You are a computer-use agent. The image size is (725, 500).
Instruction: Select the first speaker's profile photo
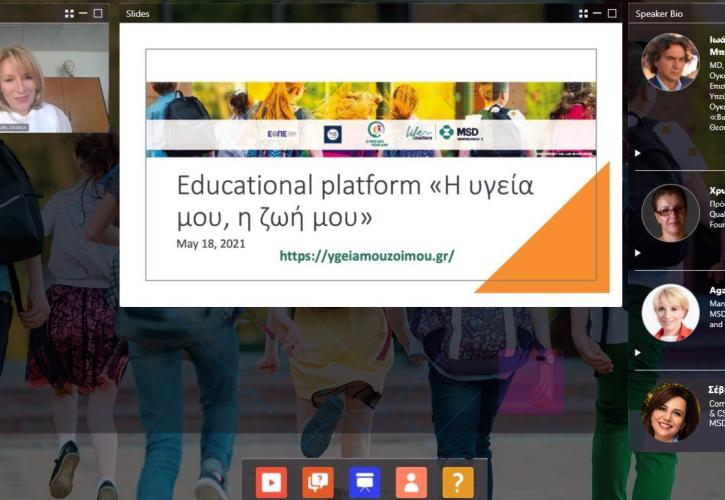[669, 62]
